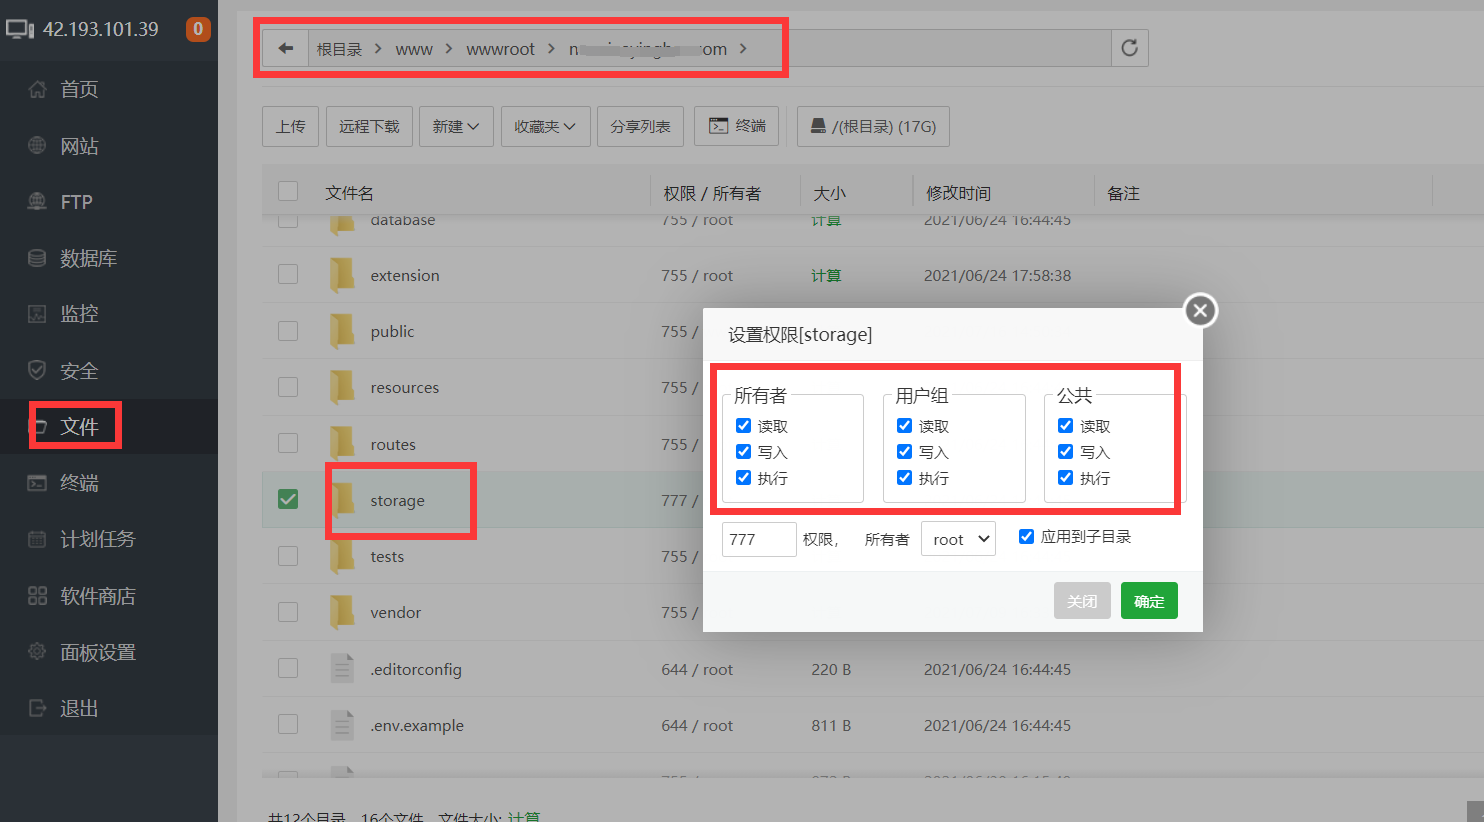Click 计算 size link for extension
Viewport: 1484px width, 822px height.
click(826, 275)
